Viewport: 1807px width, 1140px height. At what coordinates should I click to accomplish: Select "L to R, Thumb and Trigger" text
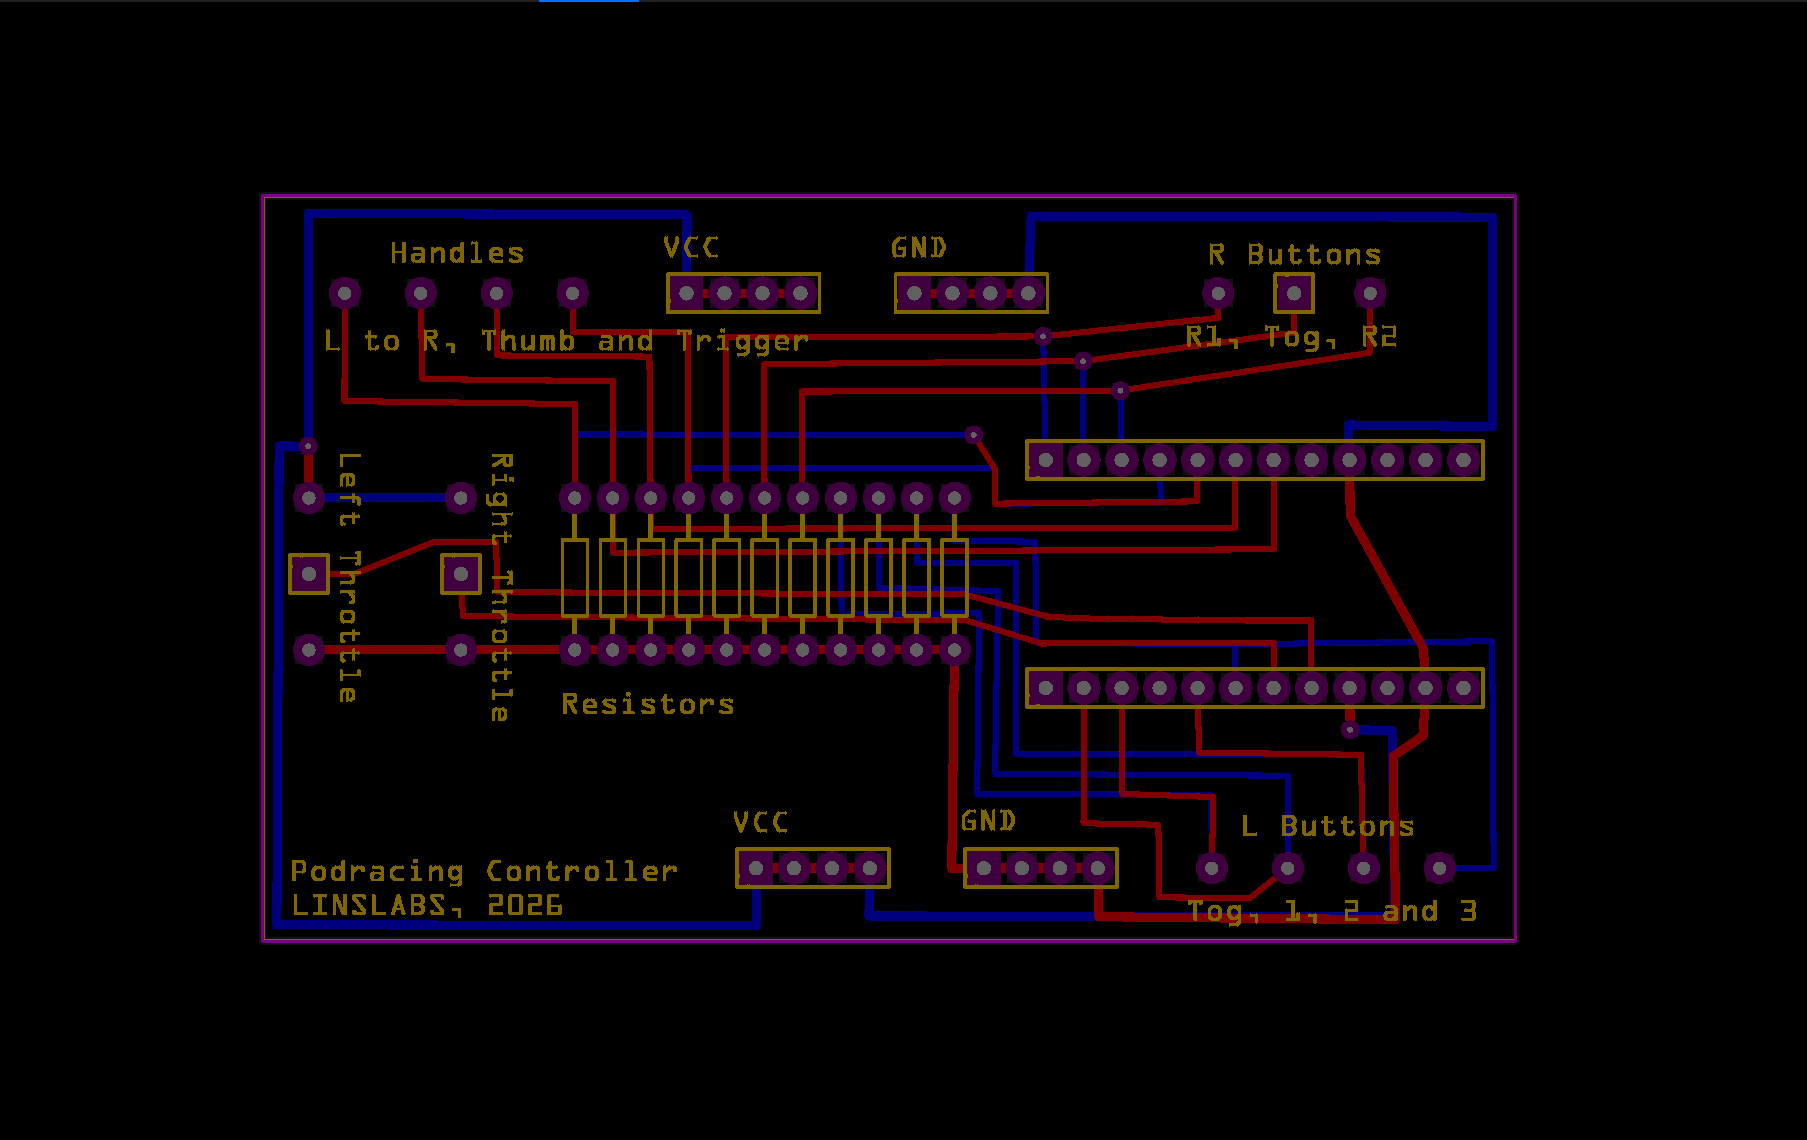click(x=566, y=342)
